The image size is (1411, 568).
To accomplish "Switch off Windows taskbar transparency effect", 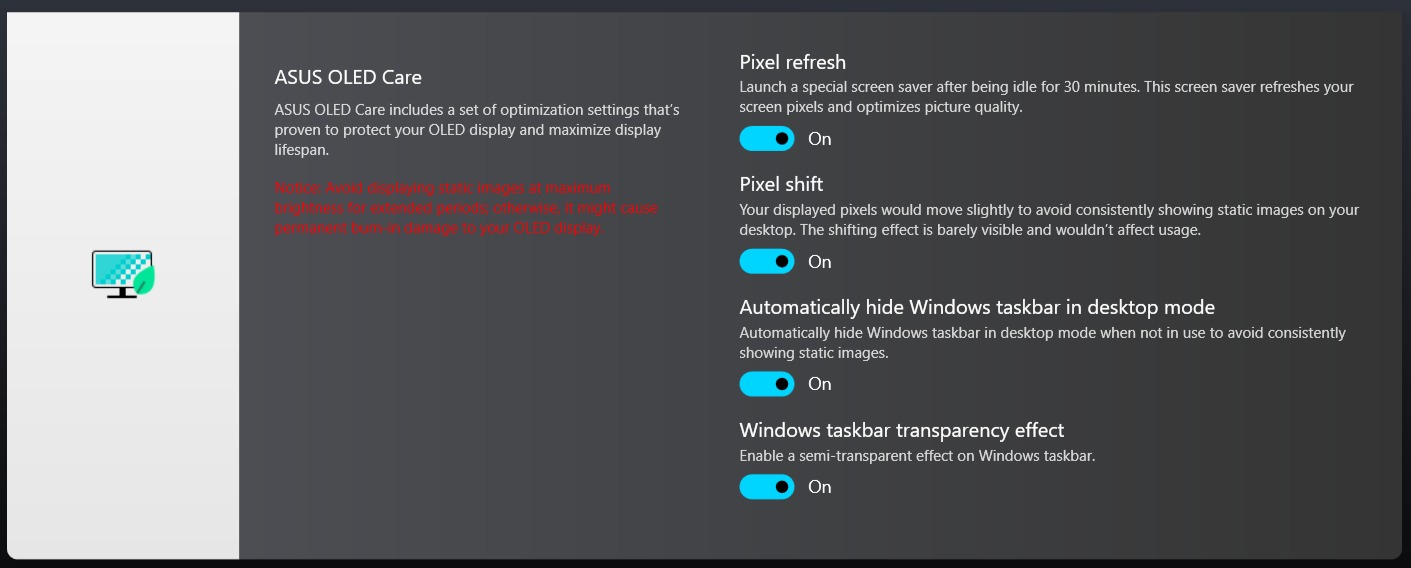I will [767, 487].
